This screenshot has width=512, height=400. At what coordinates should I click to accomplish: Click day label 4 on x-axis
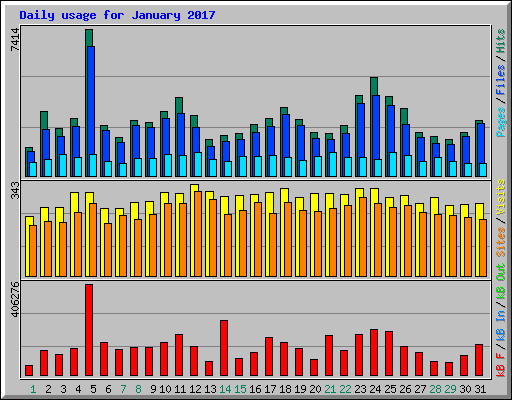78,389
